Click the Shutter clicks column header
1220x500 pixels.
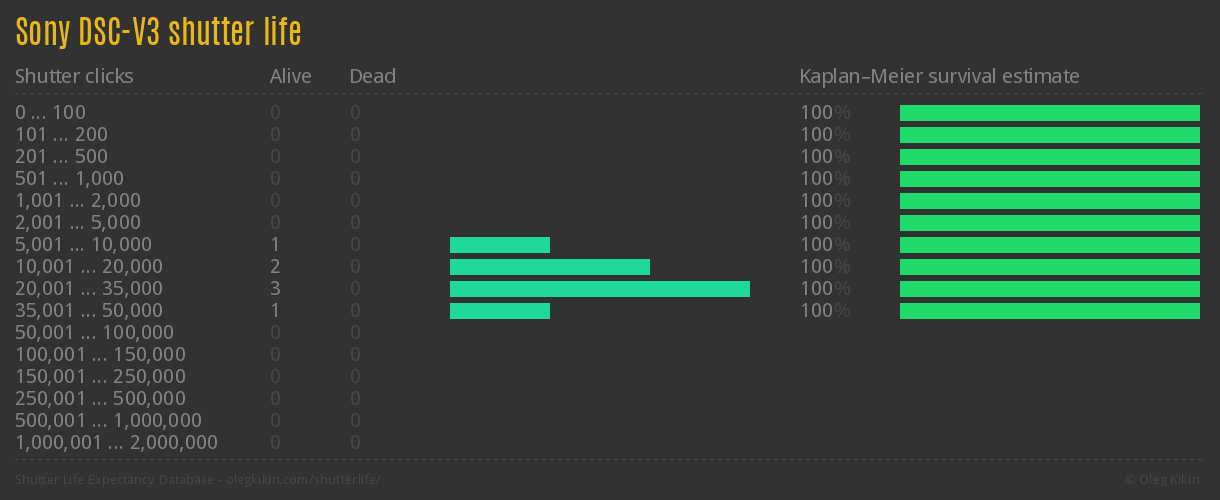[x=74, y=76]
